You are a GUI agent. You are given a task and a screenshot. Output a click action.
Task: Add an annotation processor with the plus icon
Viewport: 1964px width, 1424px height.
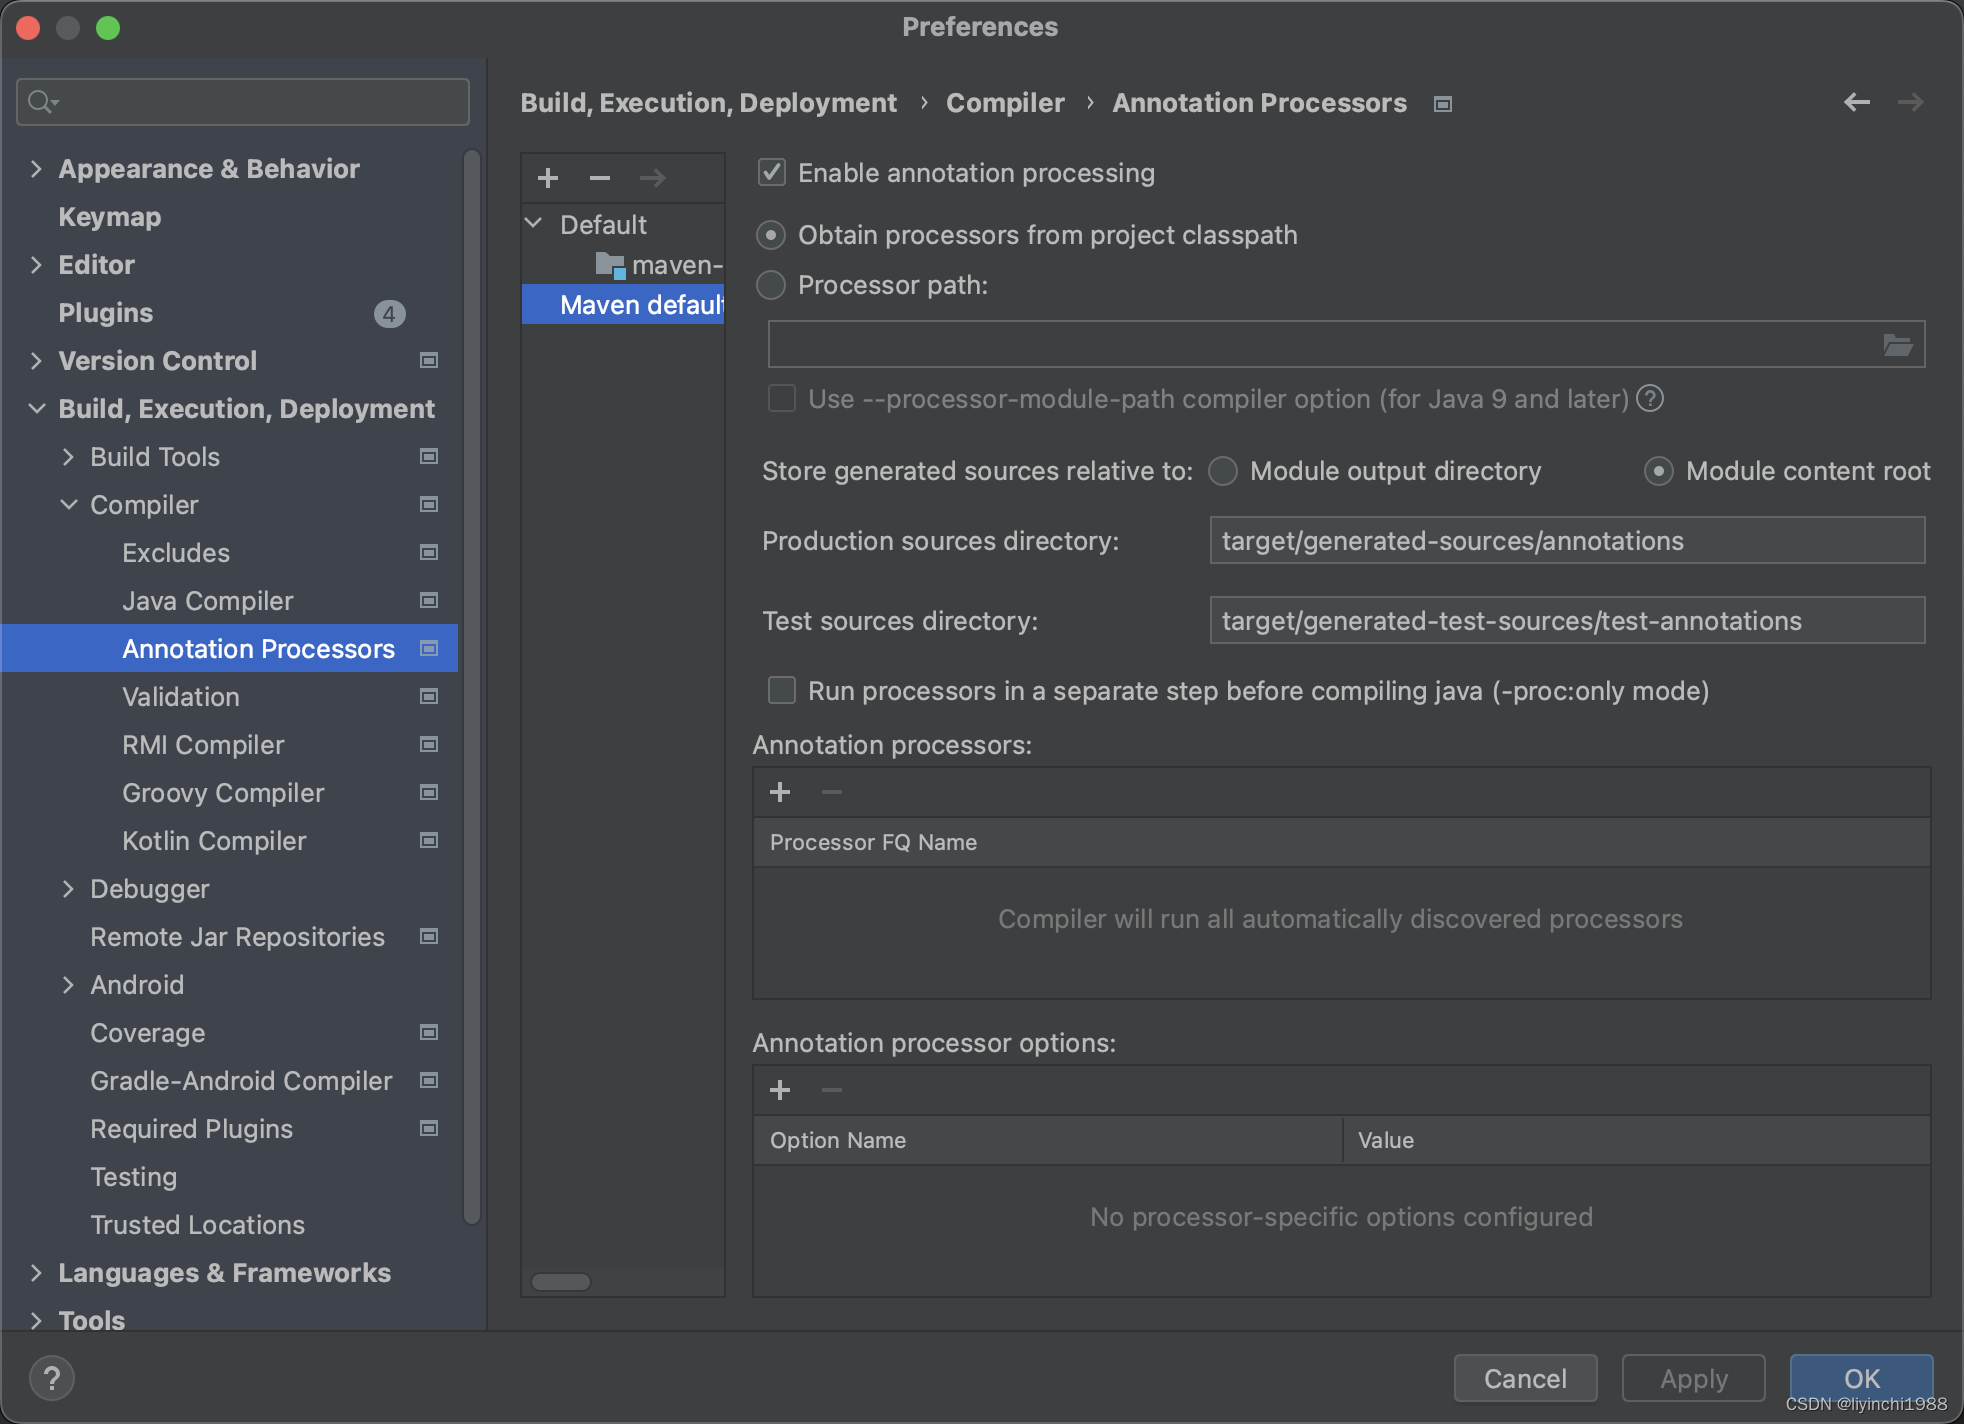pyautogui.click(x=780, y=791)
